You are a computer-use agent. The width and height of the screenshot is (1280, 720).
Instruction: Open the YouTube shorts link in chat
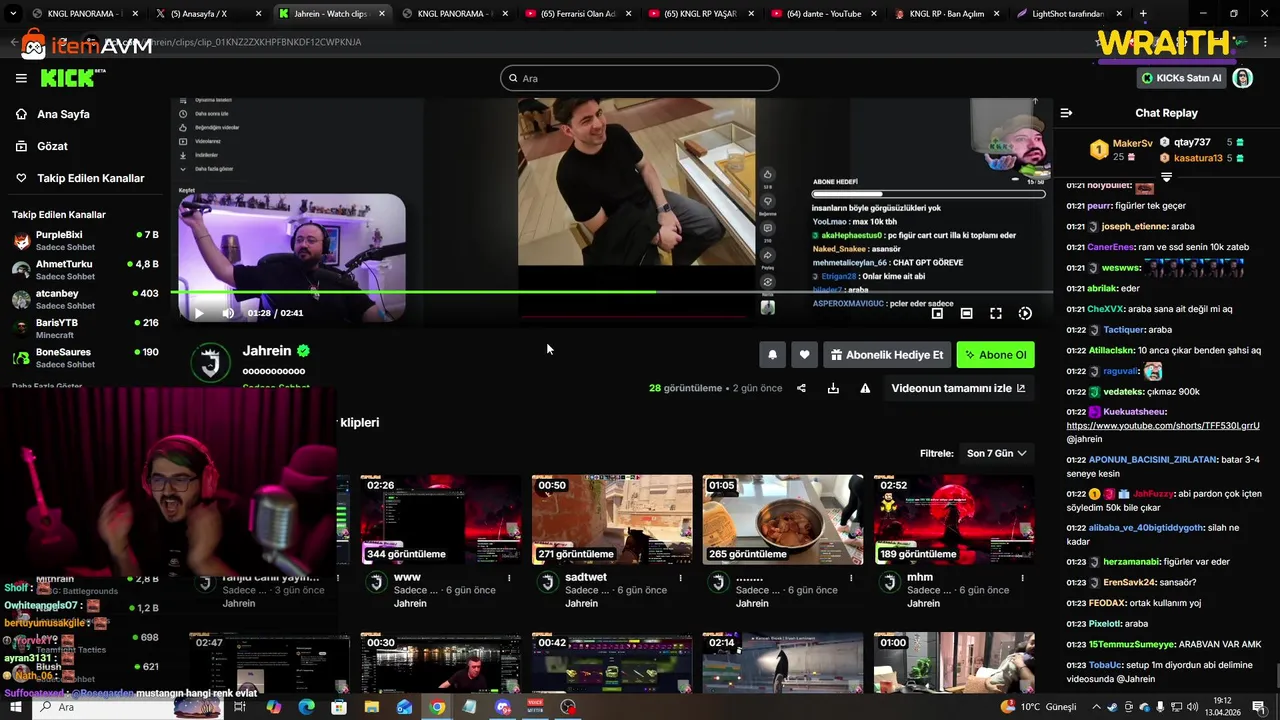(x=1163, y=426)
